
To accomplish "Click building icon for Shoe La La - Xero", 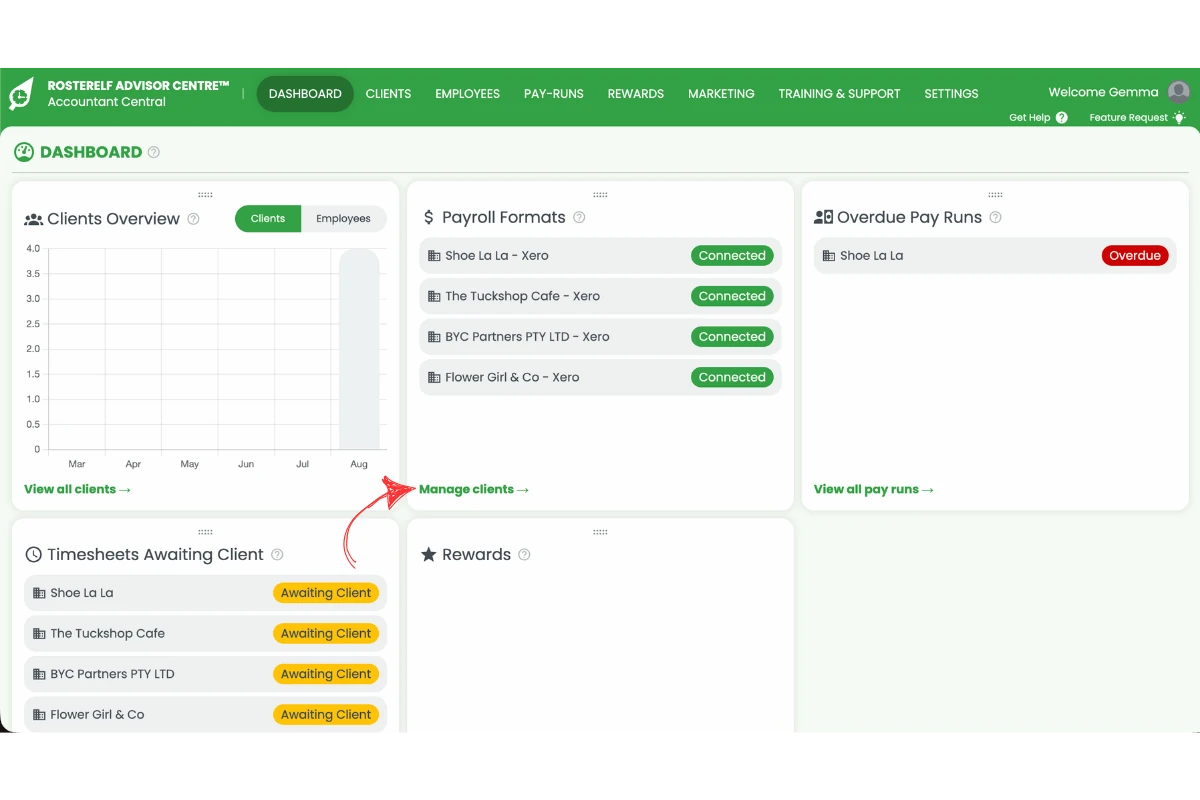I will pos(434,256).
